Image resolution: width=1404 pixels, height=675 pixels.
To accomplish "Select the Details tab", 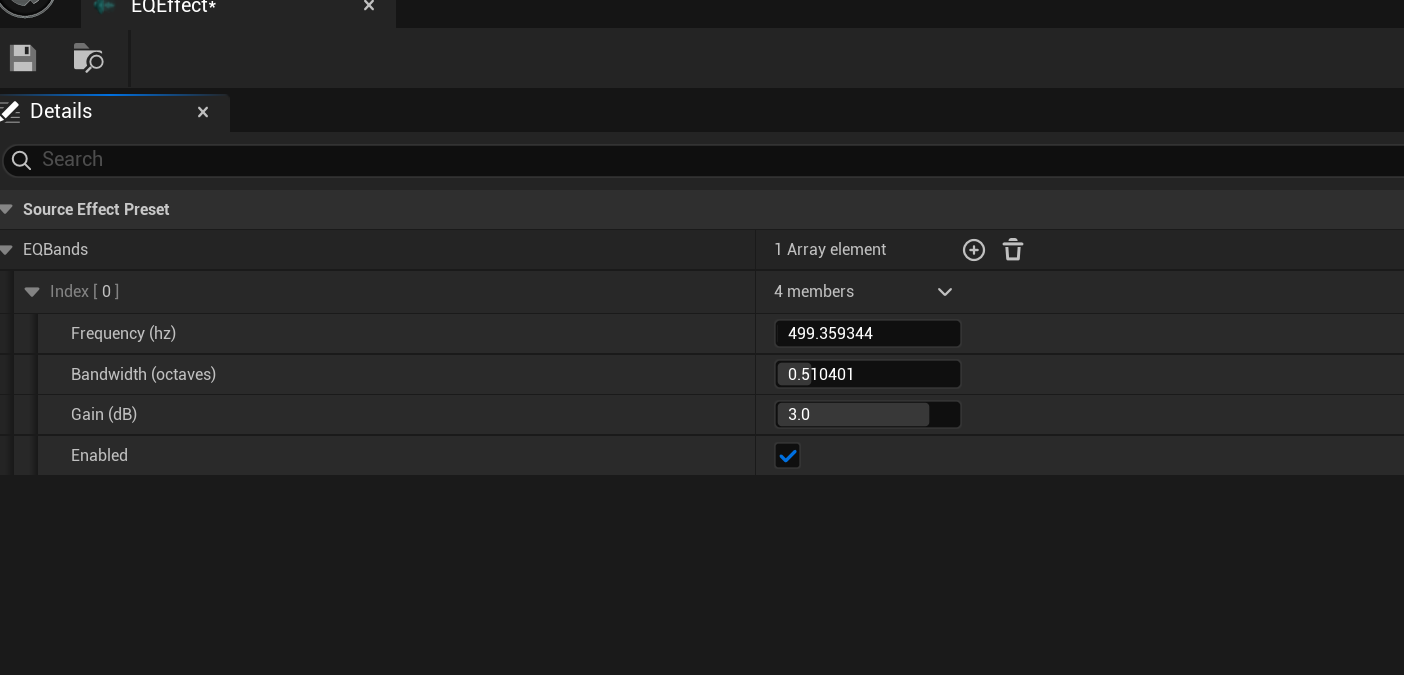I will point(61,112).
